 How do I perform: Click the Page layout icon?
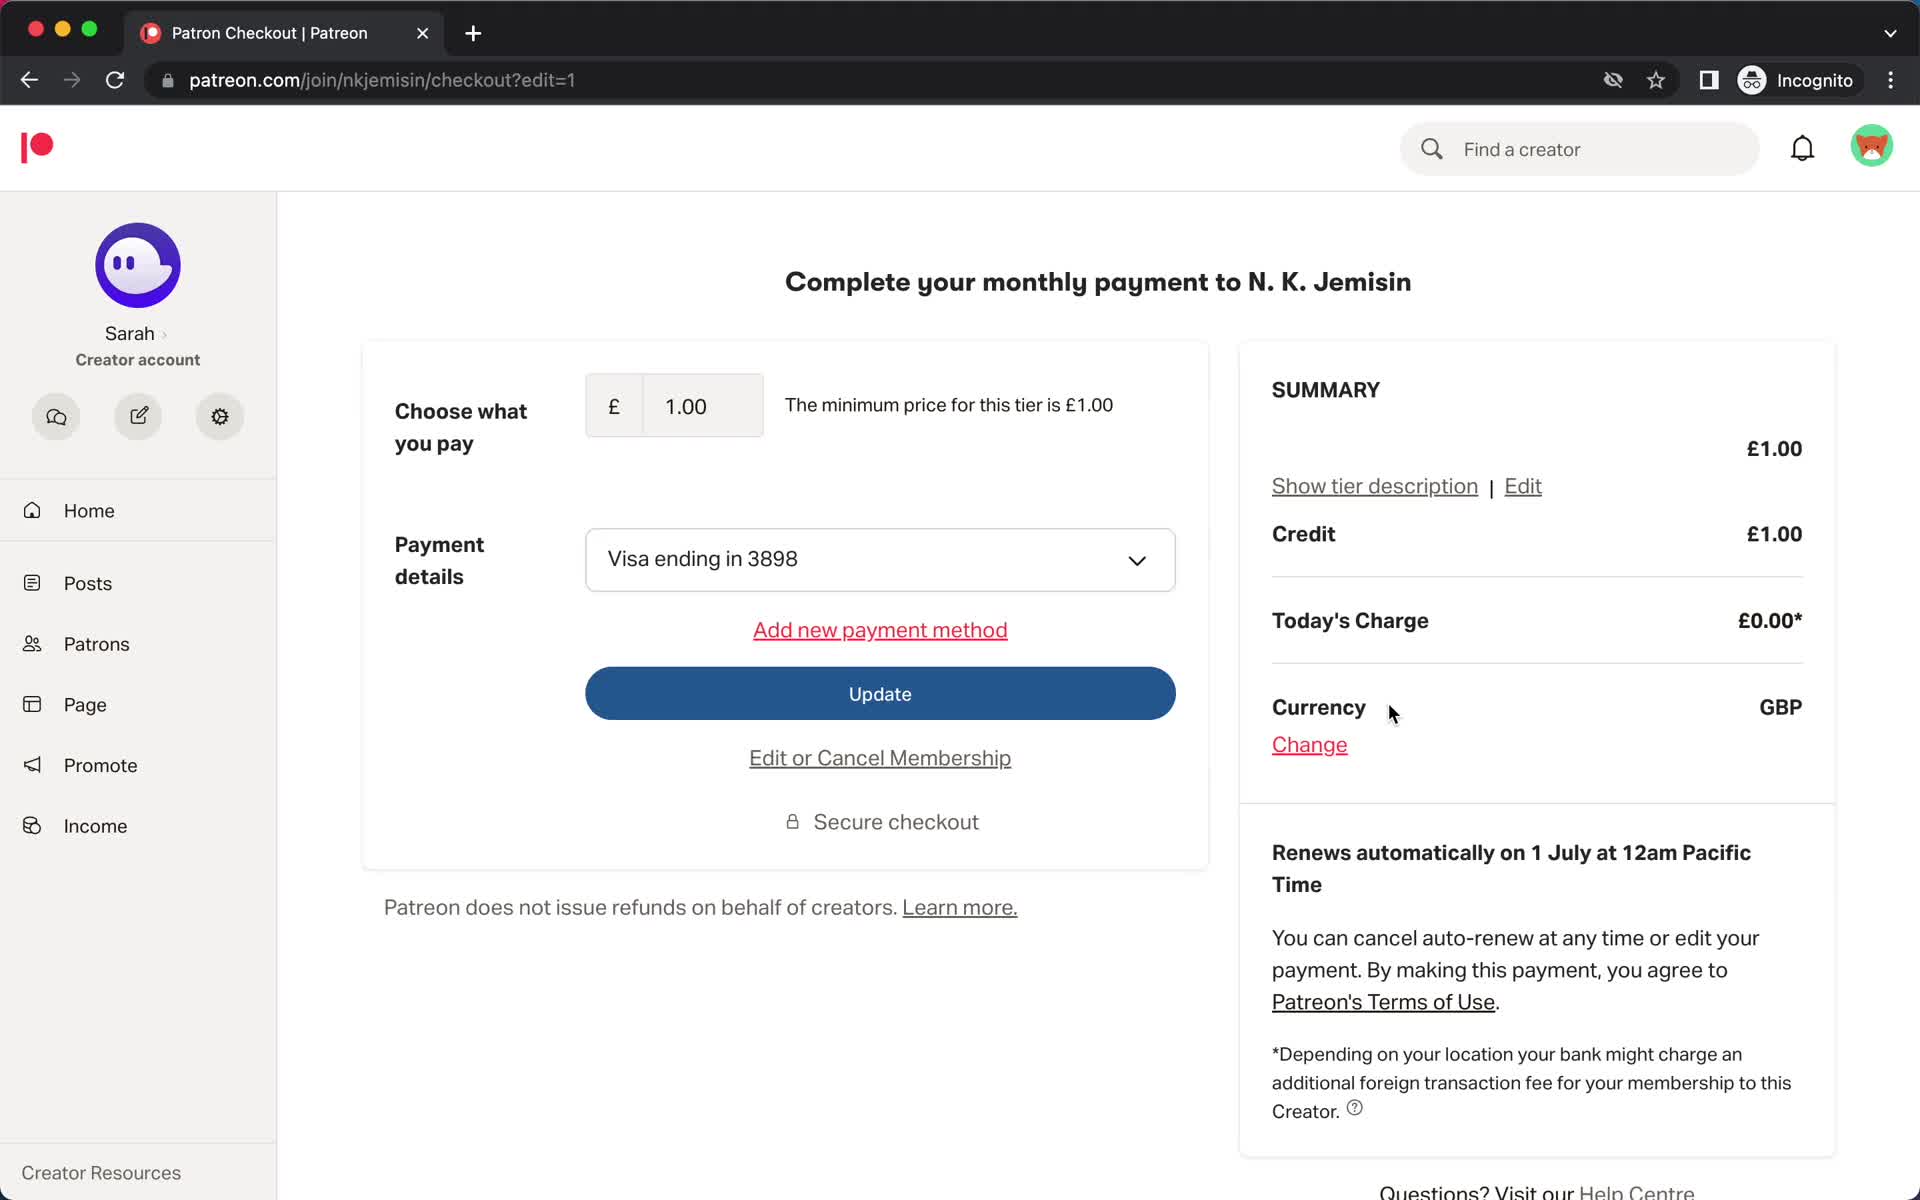click(32, 705)
